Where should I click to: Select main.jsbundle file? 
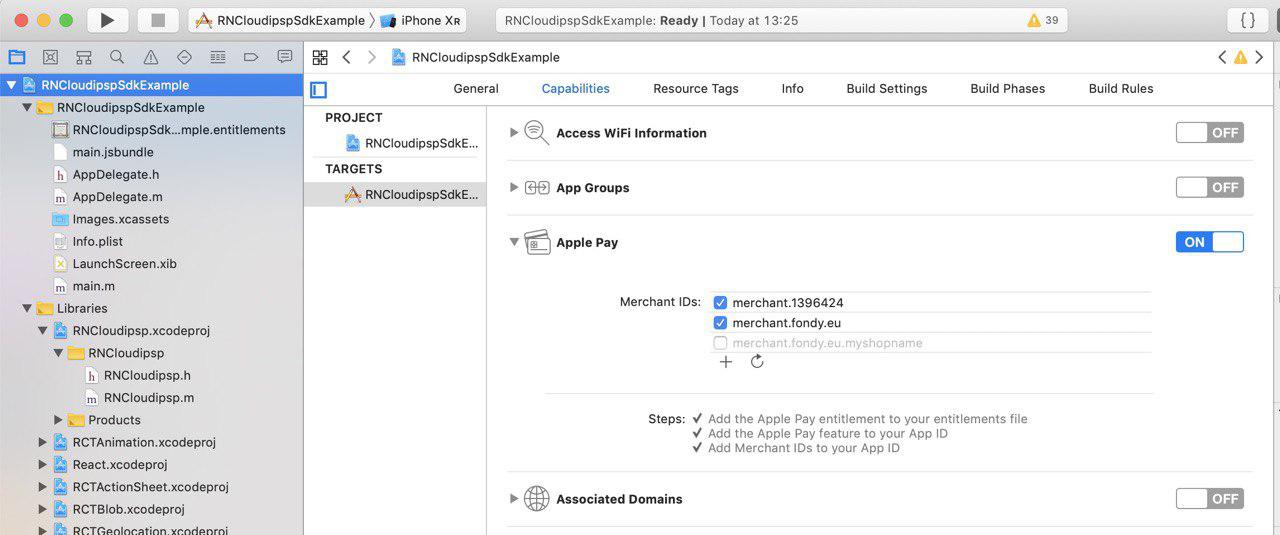click(113, 152)
